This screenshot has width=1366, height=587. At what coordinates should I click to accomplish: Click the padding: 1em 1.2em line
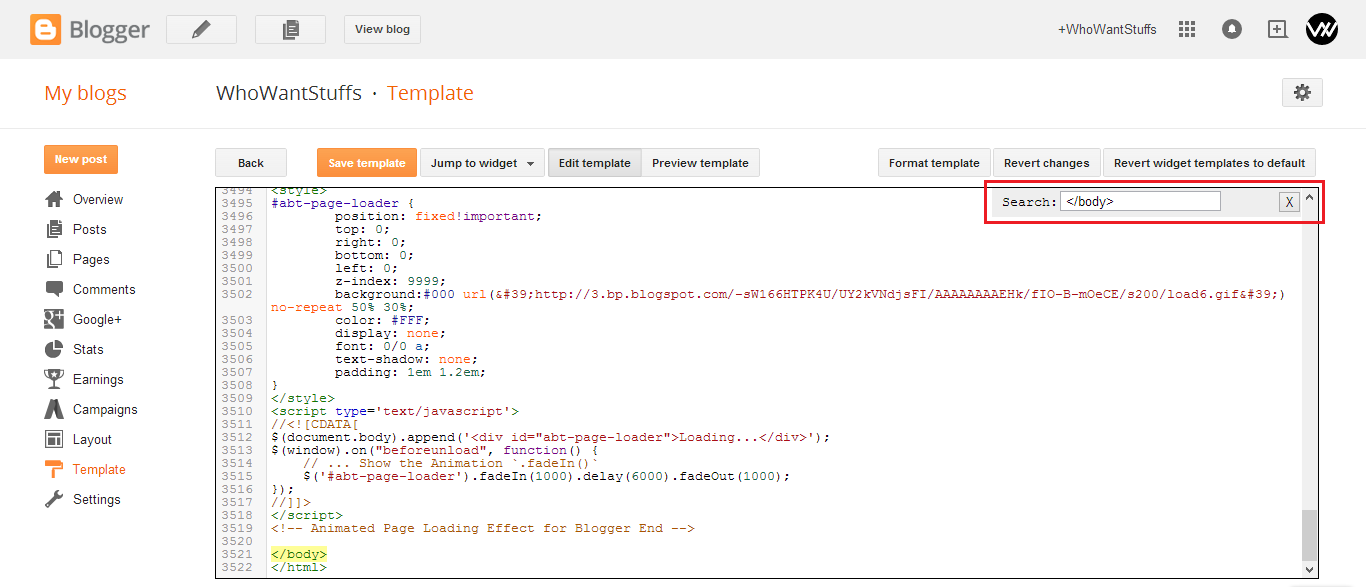coord(411,372)
